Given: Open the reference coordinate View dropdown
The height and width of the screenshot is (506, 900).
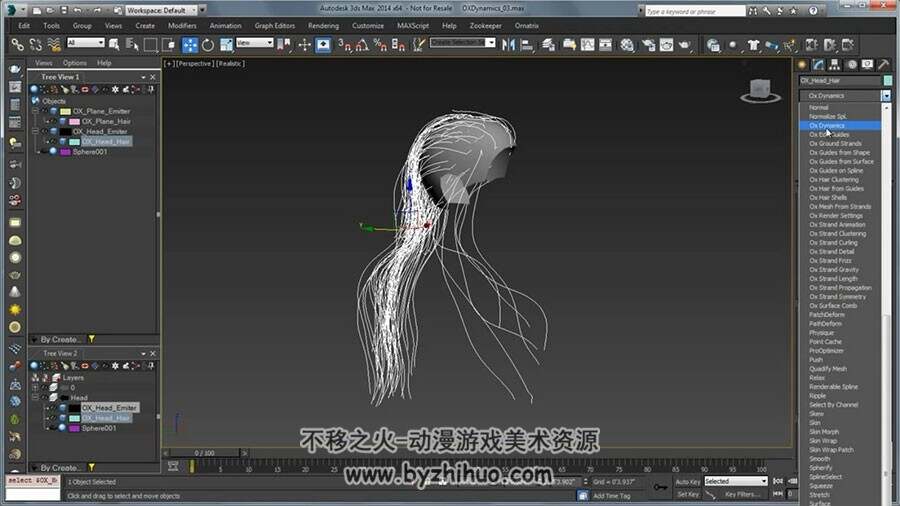Looking at the screenshot, I should (254, 43).
